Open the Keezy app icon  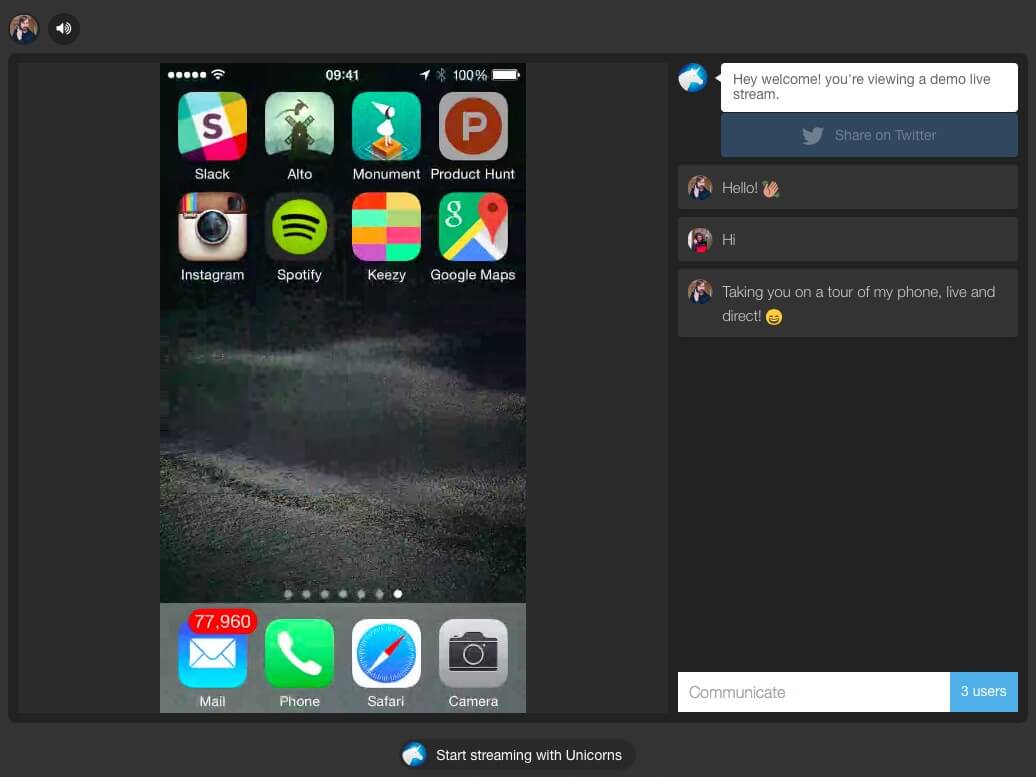387,227
